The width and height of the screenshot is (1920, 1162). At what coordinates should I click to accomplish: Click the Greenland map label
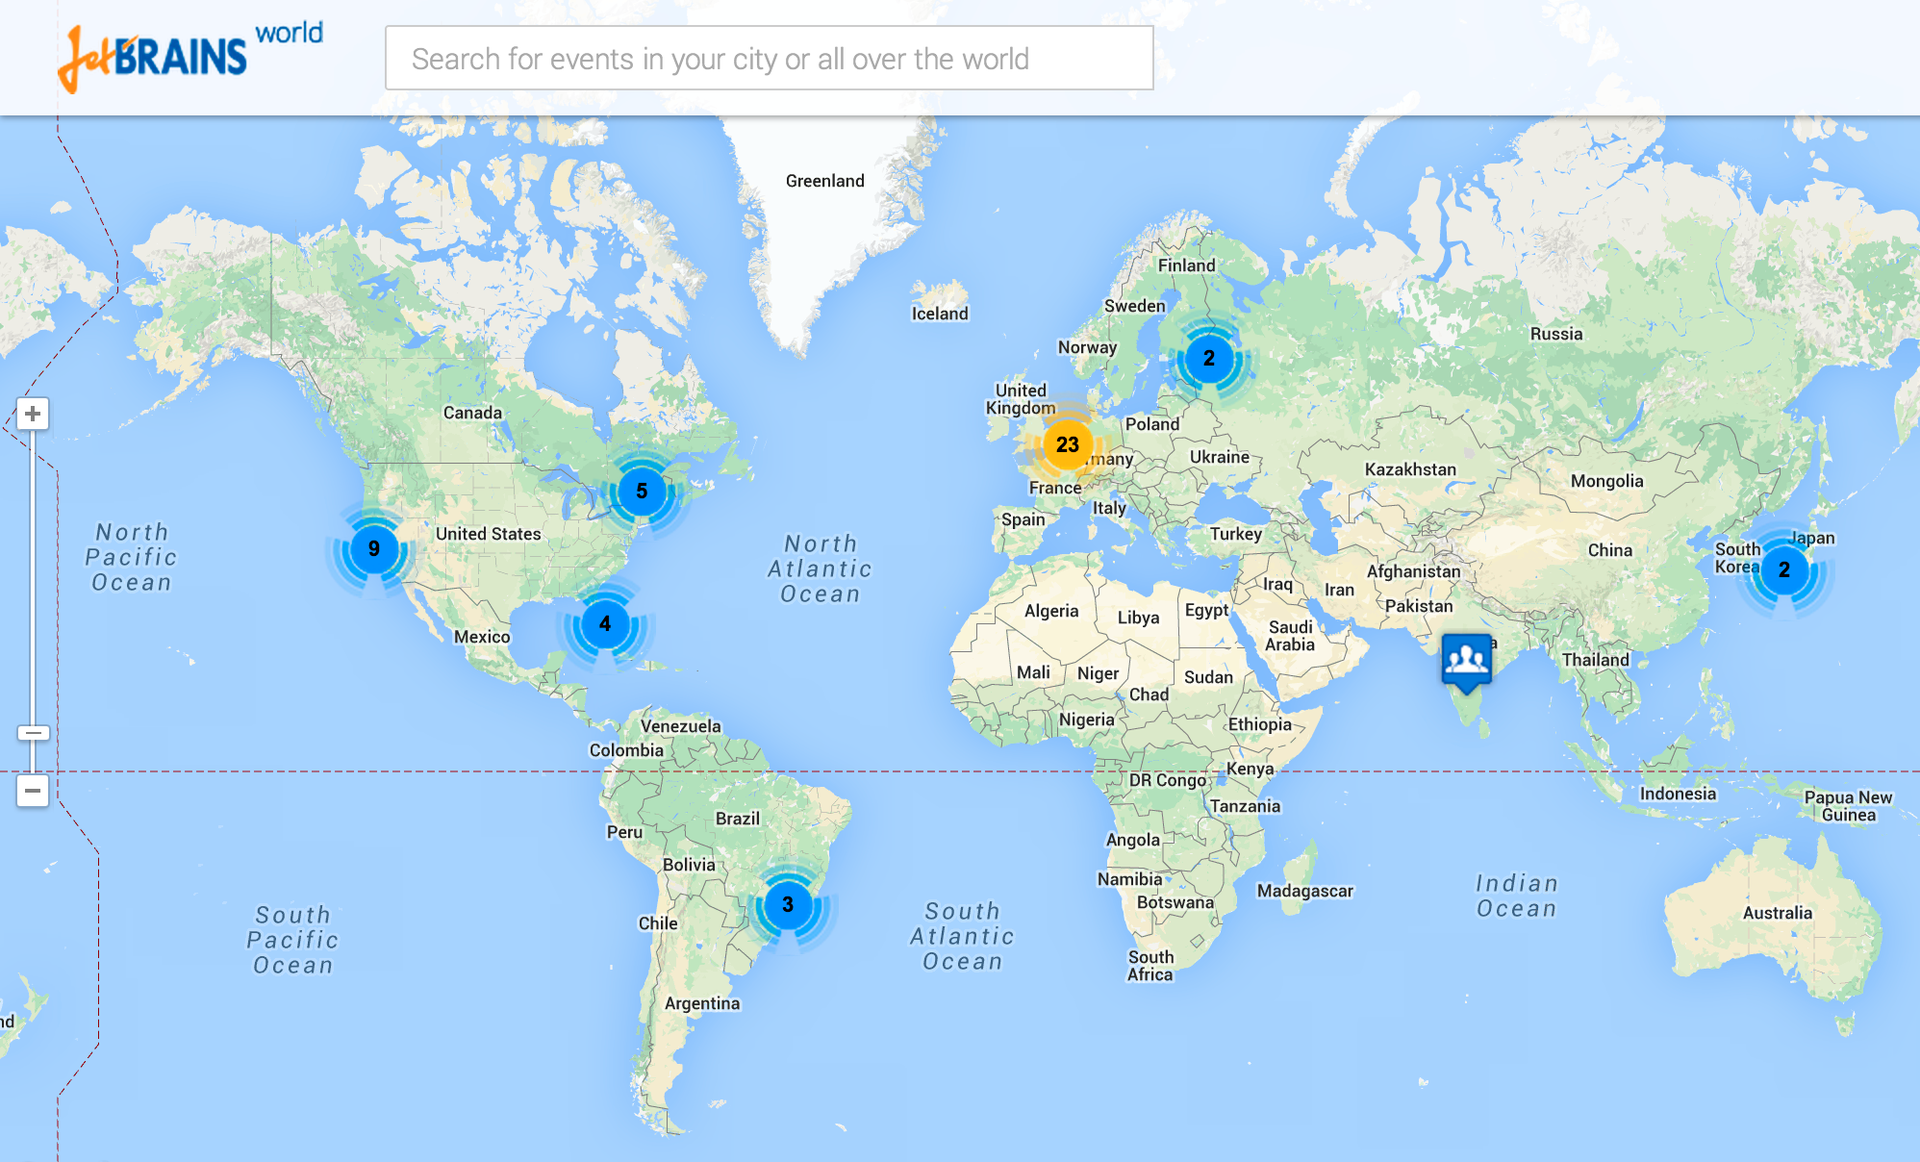[x=824, y=181]
